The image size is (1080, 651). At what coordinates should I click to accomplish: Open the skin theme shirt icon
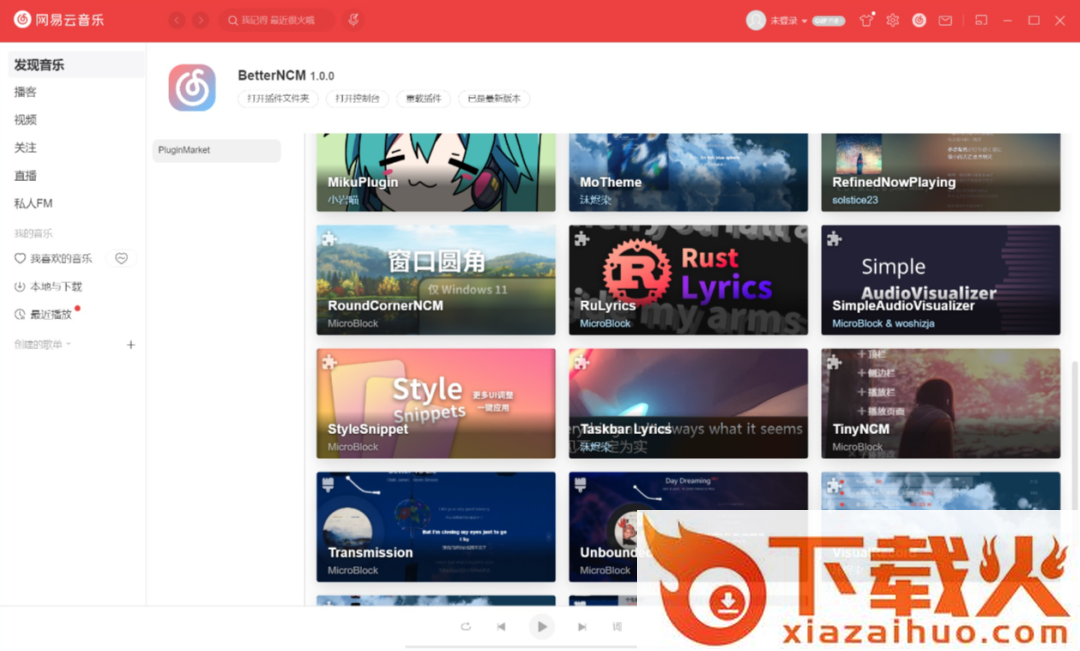pos(866,20)
